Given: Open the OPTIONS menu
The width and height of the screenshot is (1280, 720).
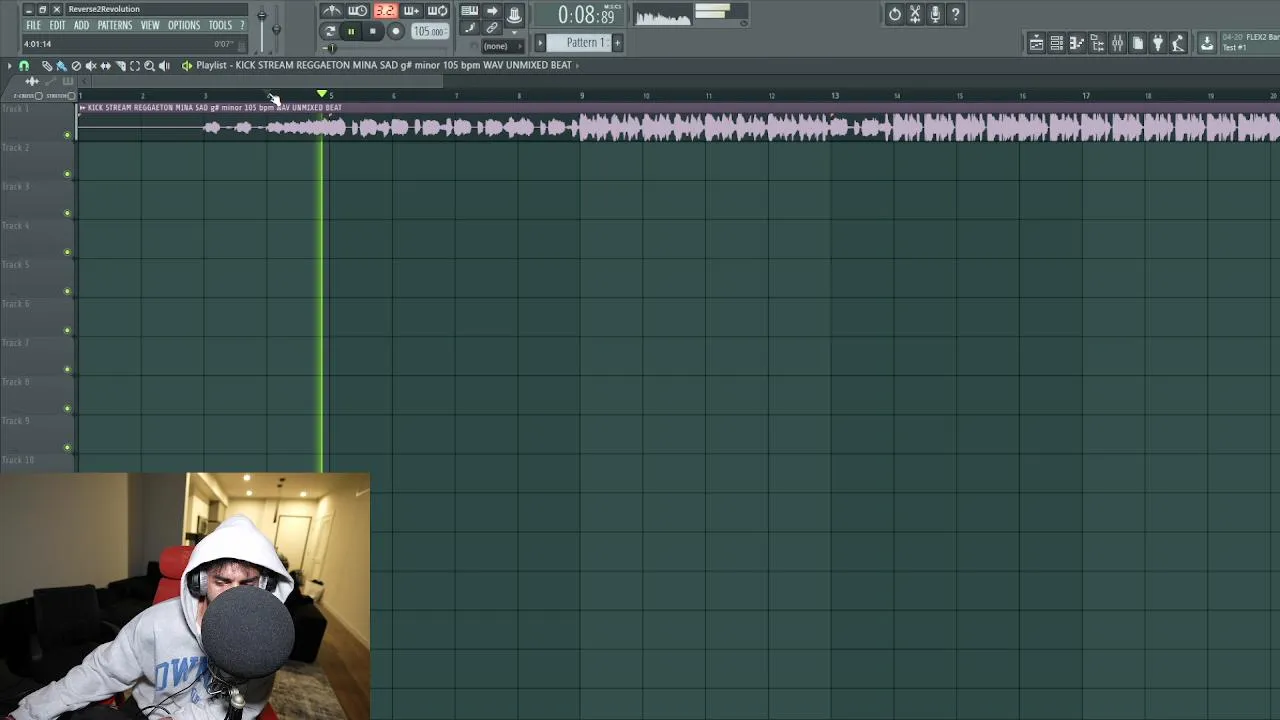Looking at the screenshot, I should [x=184, y=25].
